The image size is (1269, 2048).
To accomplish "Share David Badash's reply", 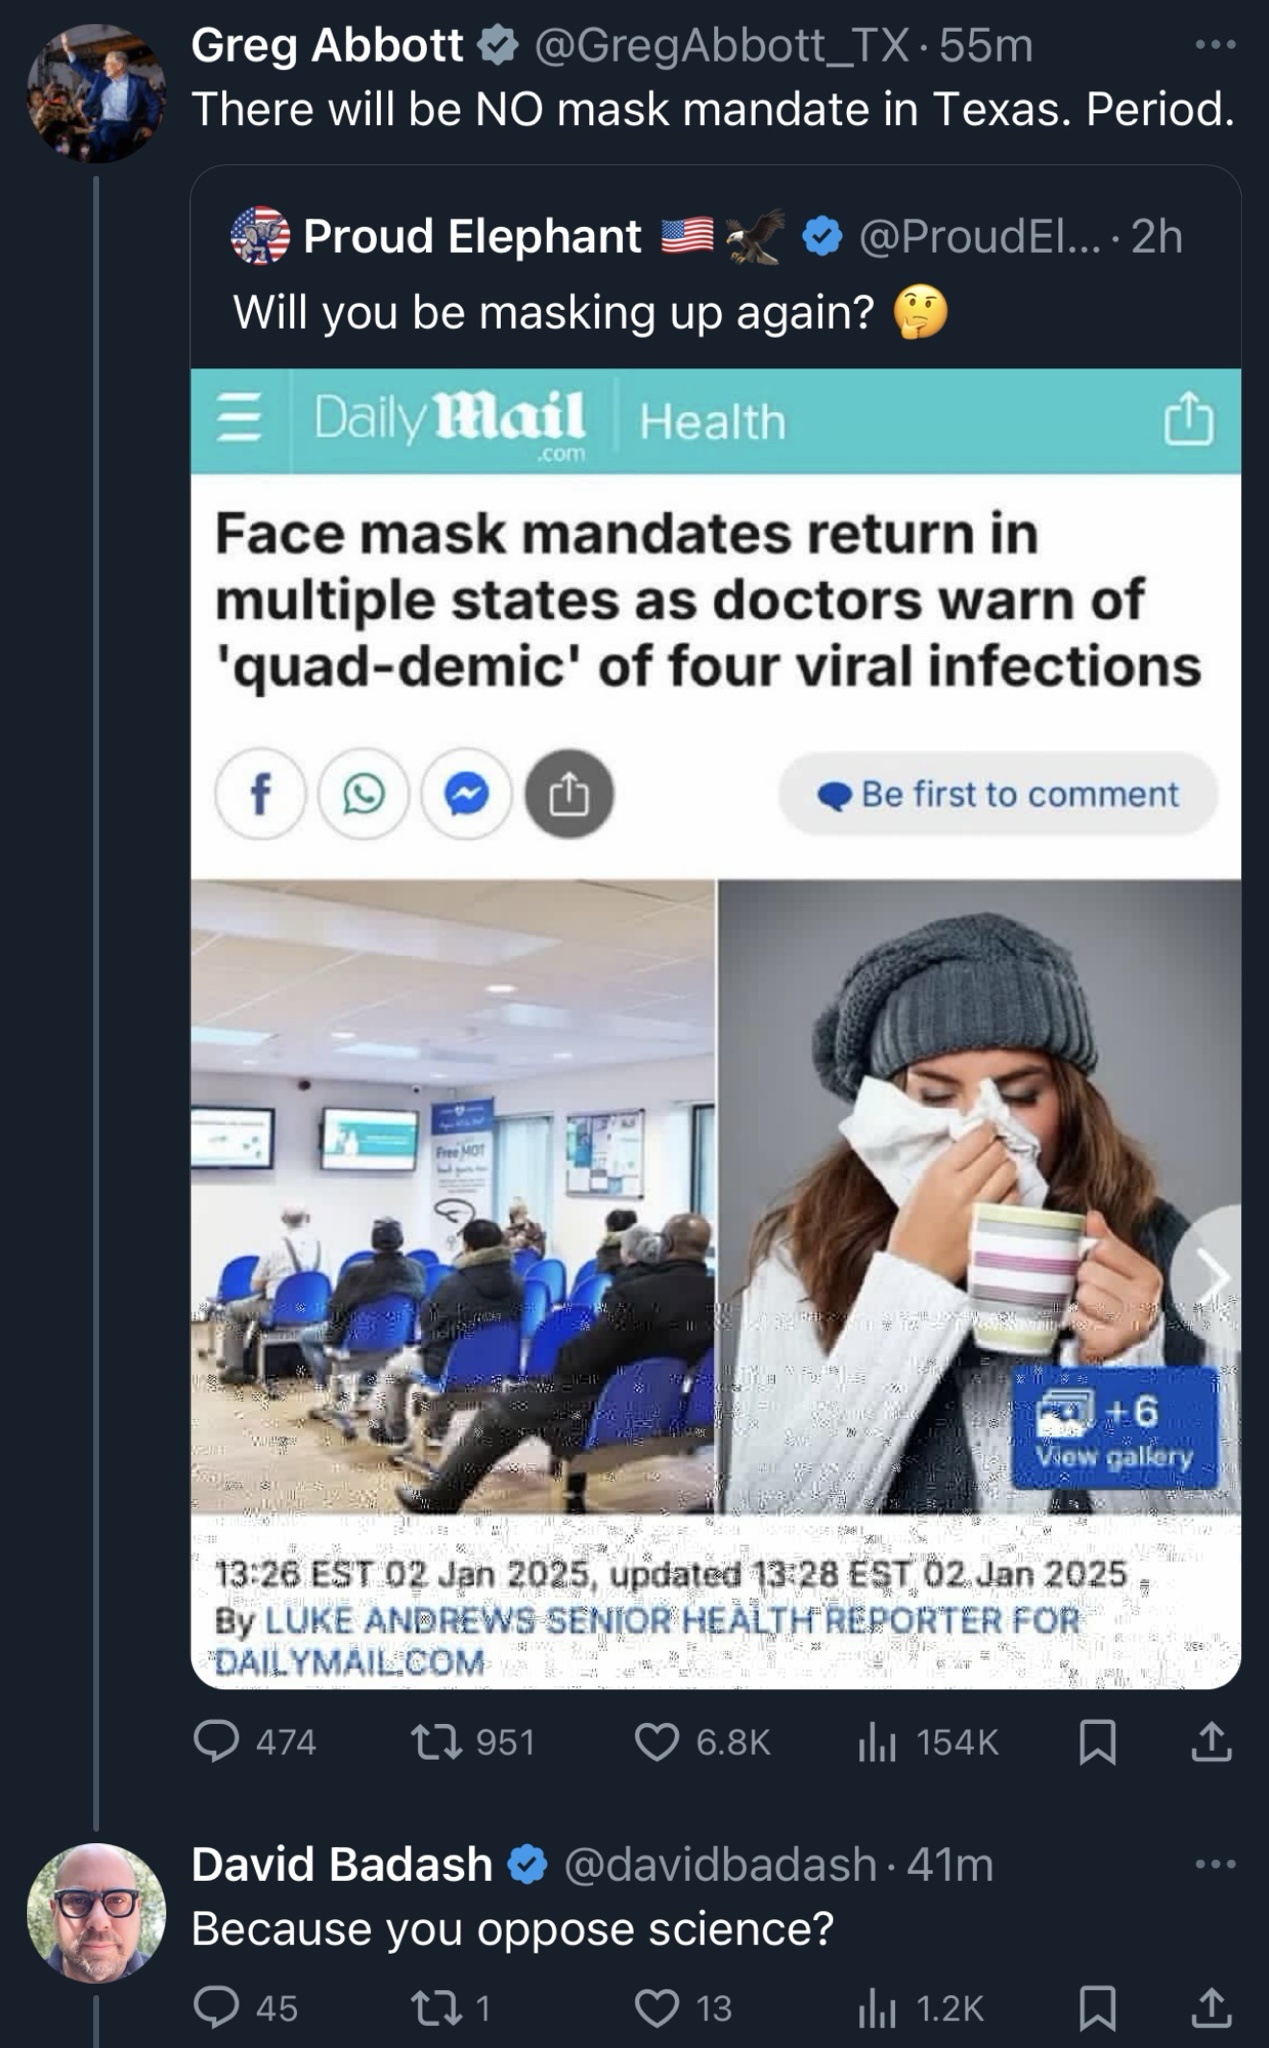I will coord(1211,2007).
